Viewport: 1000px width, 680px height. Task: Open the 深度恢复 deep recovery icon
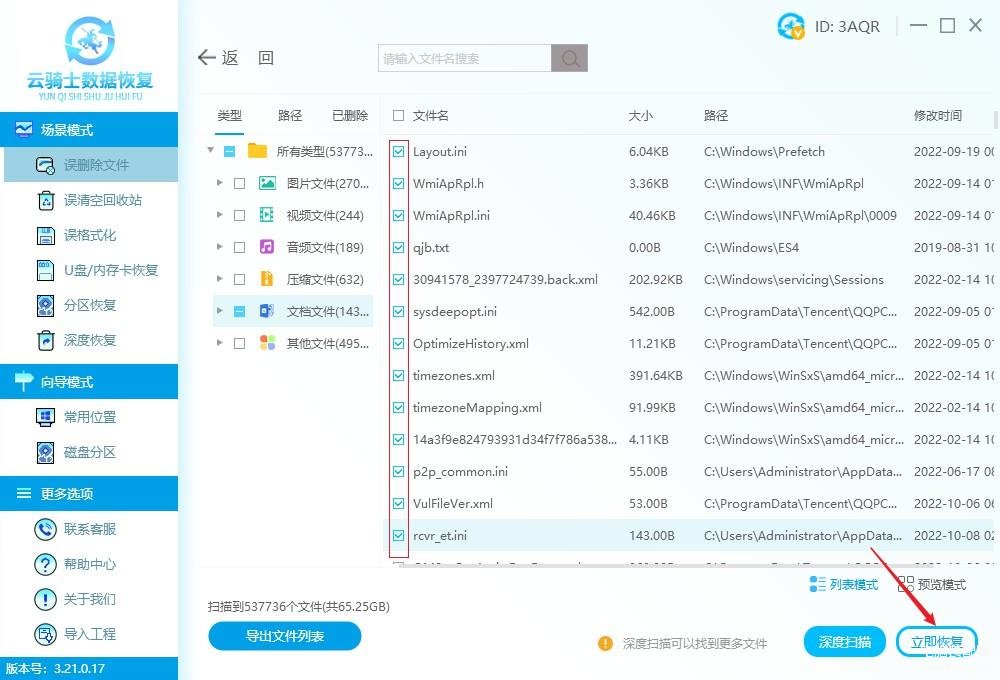(46, 341)
